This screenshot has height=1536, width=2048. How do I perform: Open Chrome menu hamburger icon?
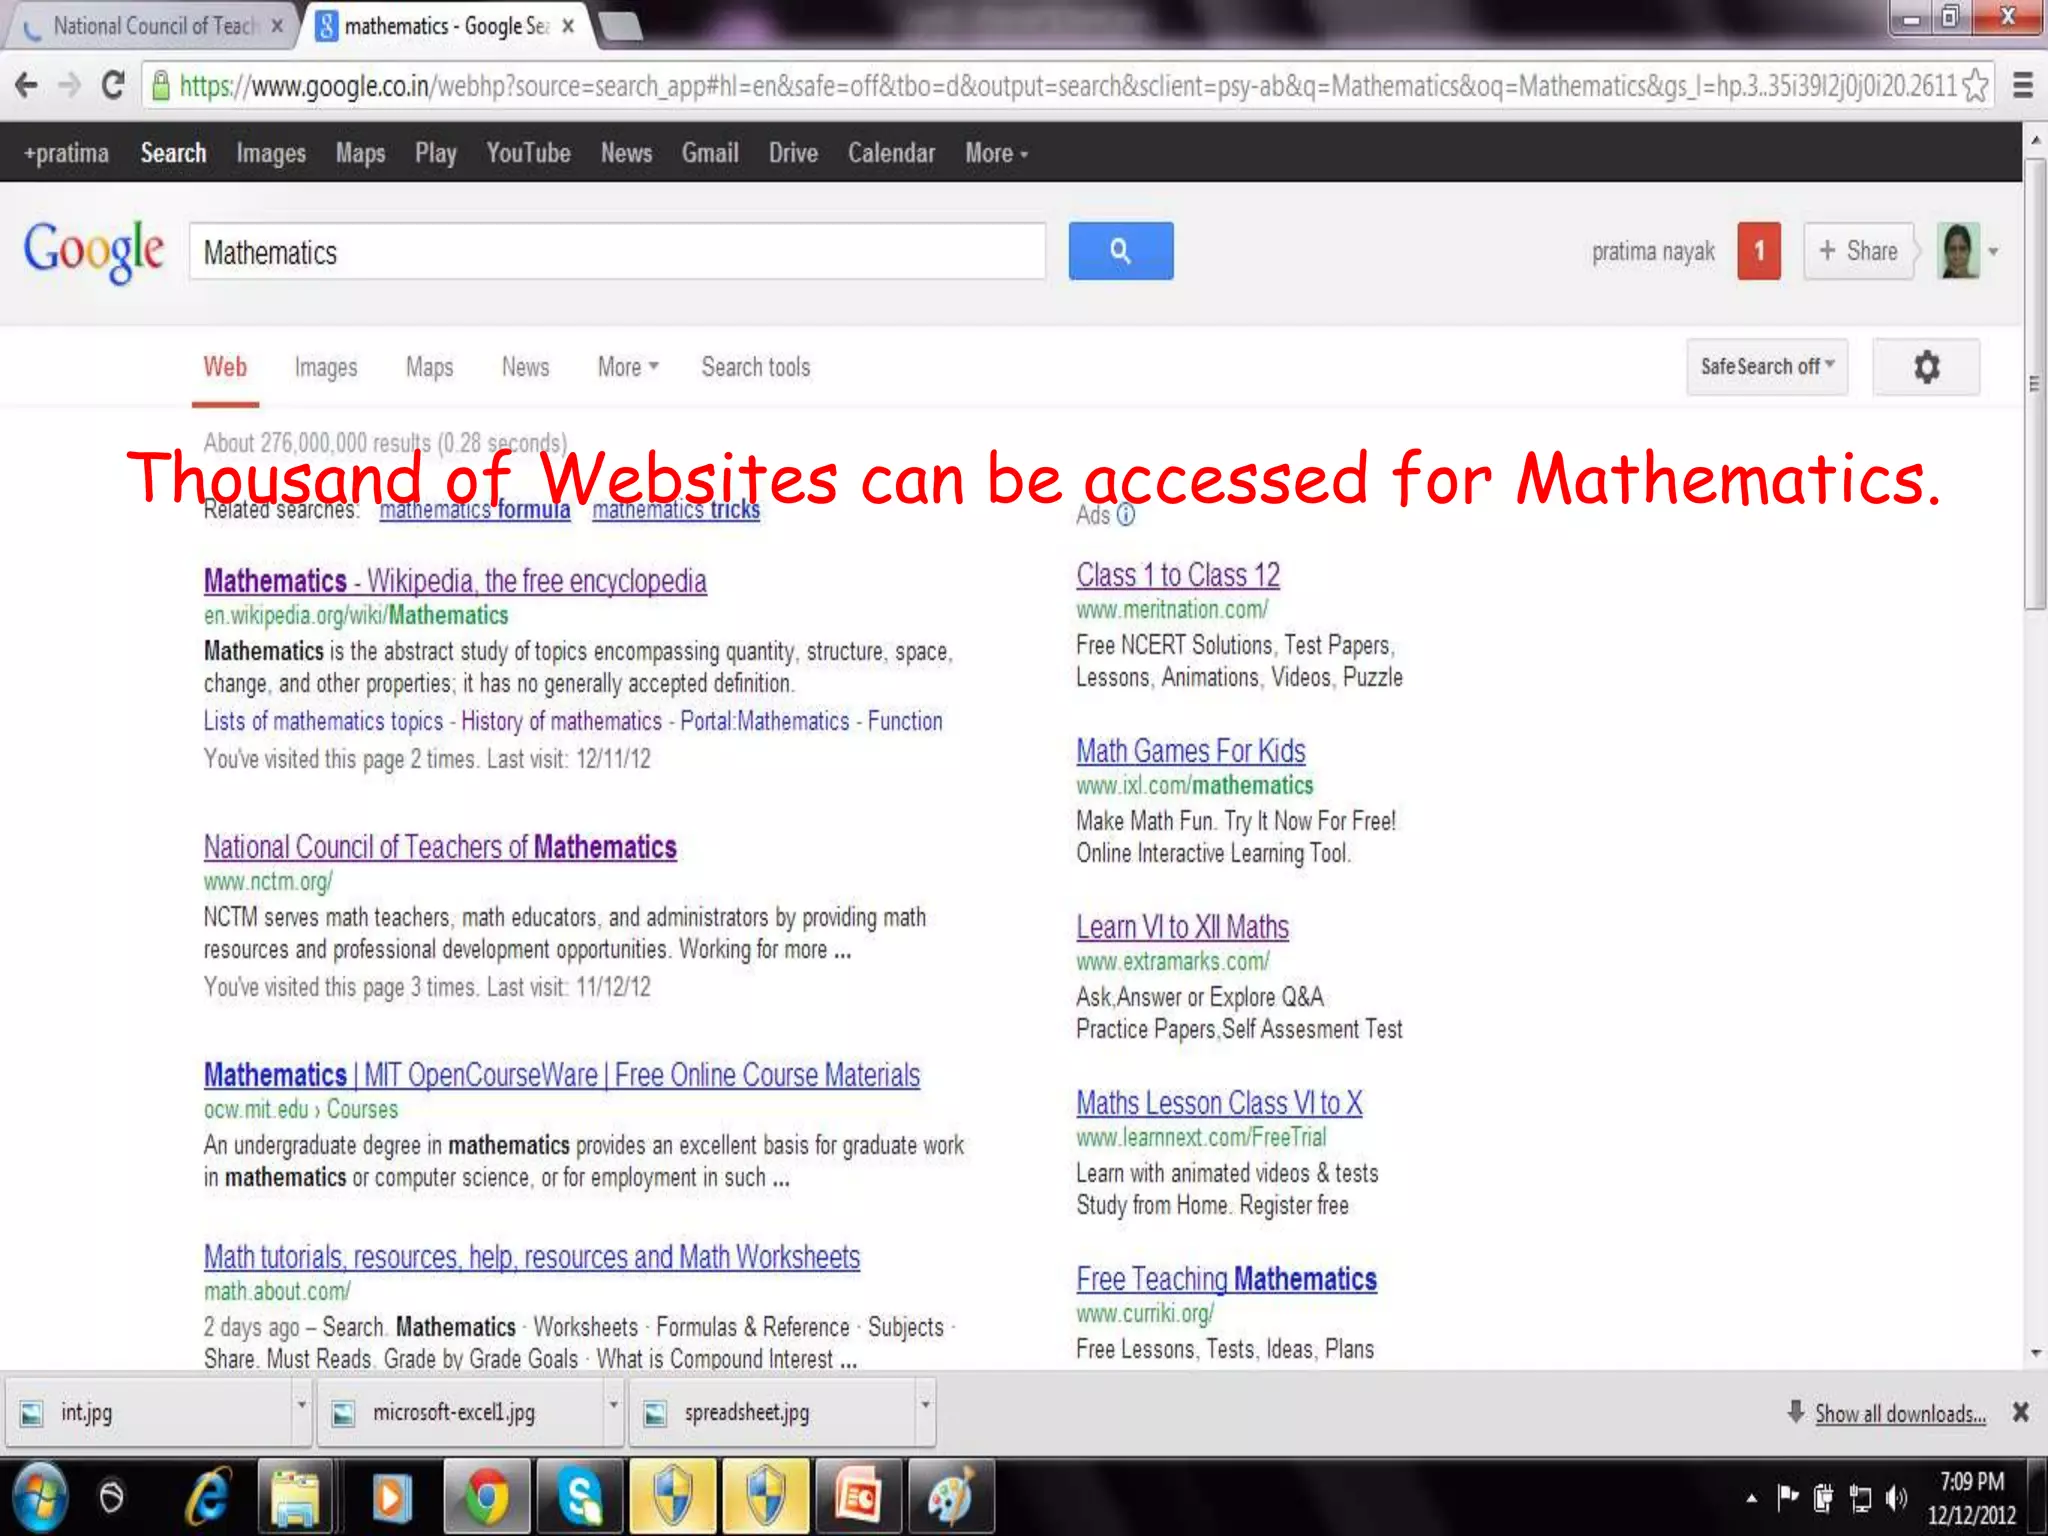tap(2022, 86)
